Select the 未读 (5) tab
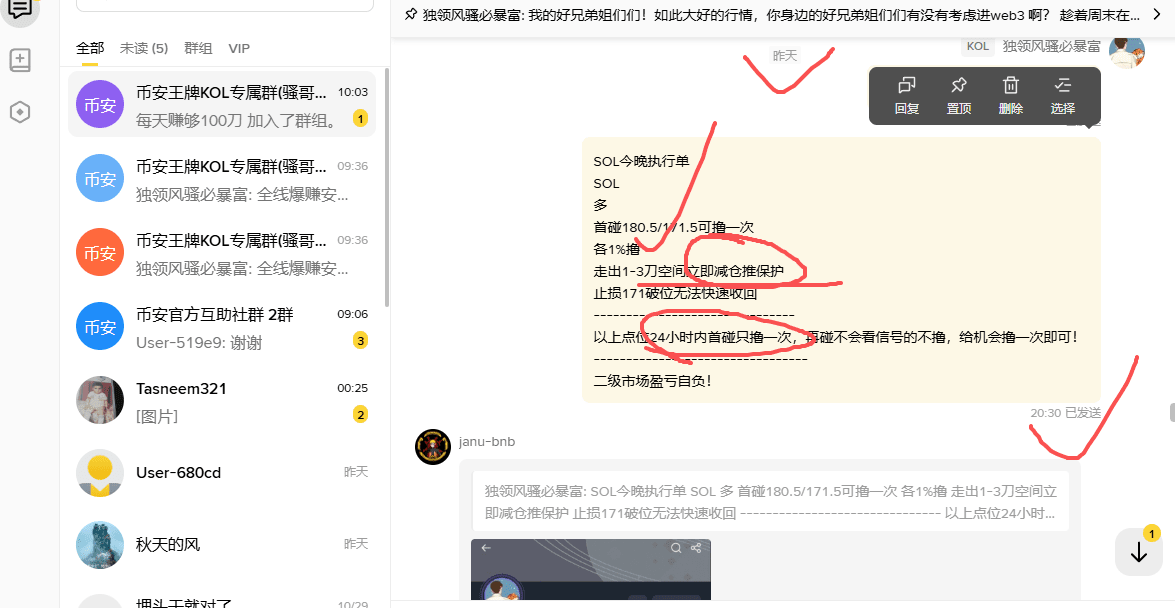1175x608 pixels. [144, 49]
